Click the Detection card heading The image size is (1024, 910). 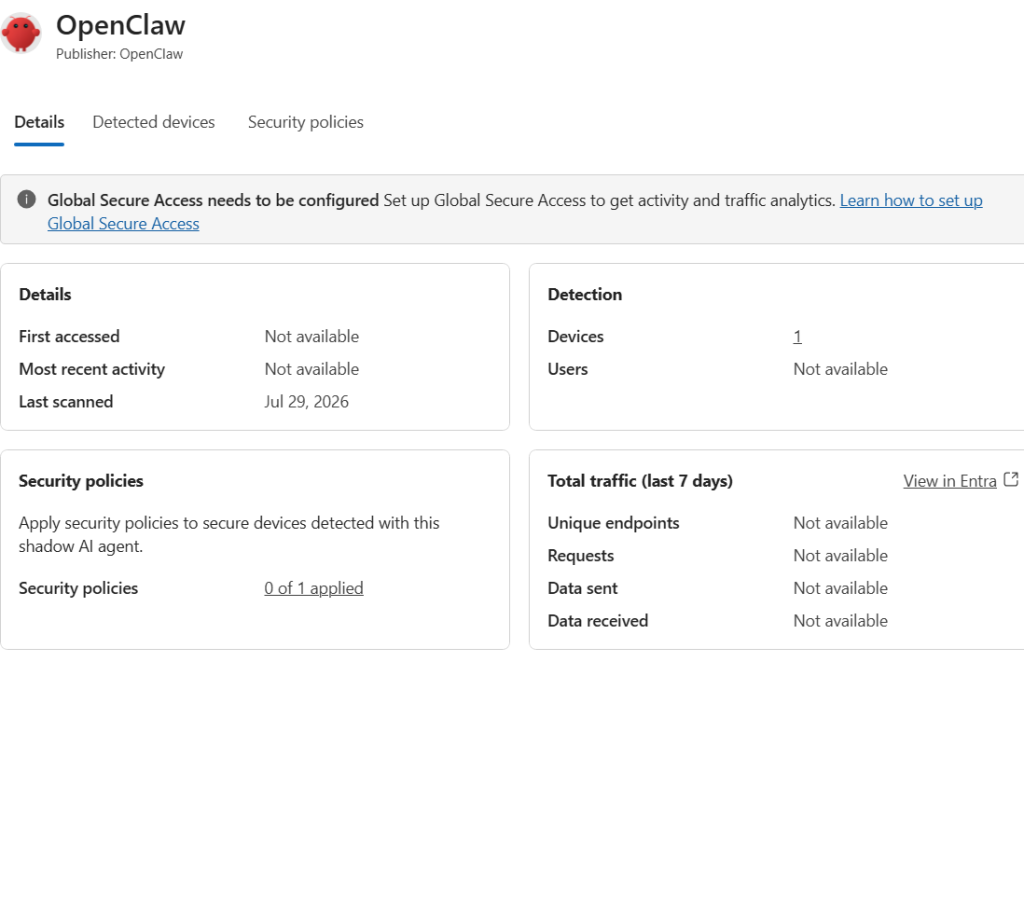(x=584, y=295)
